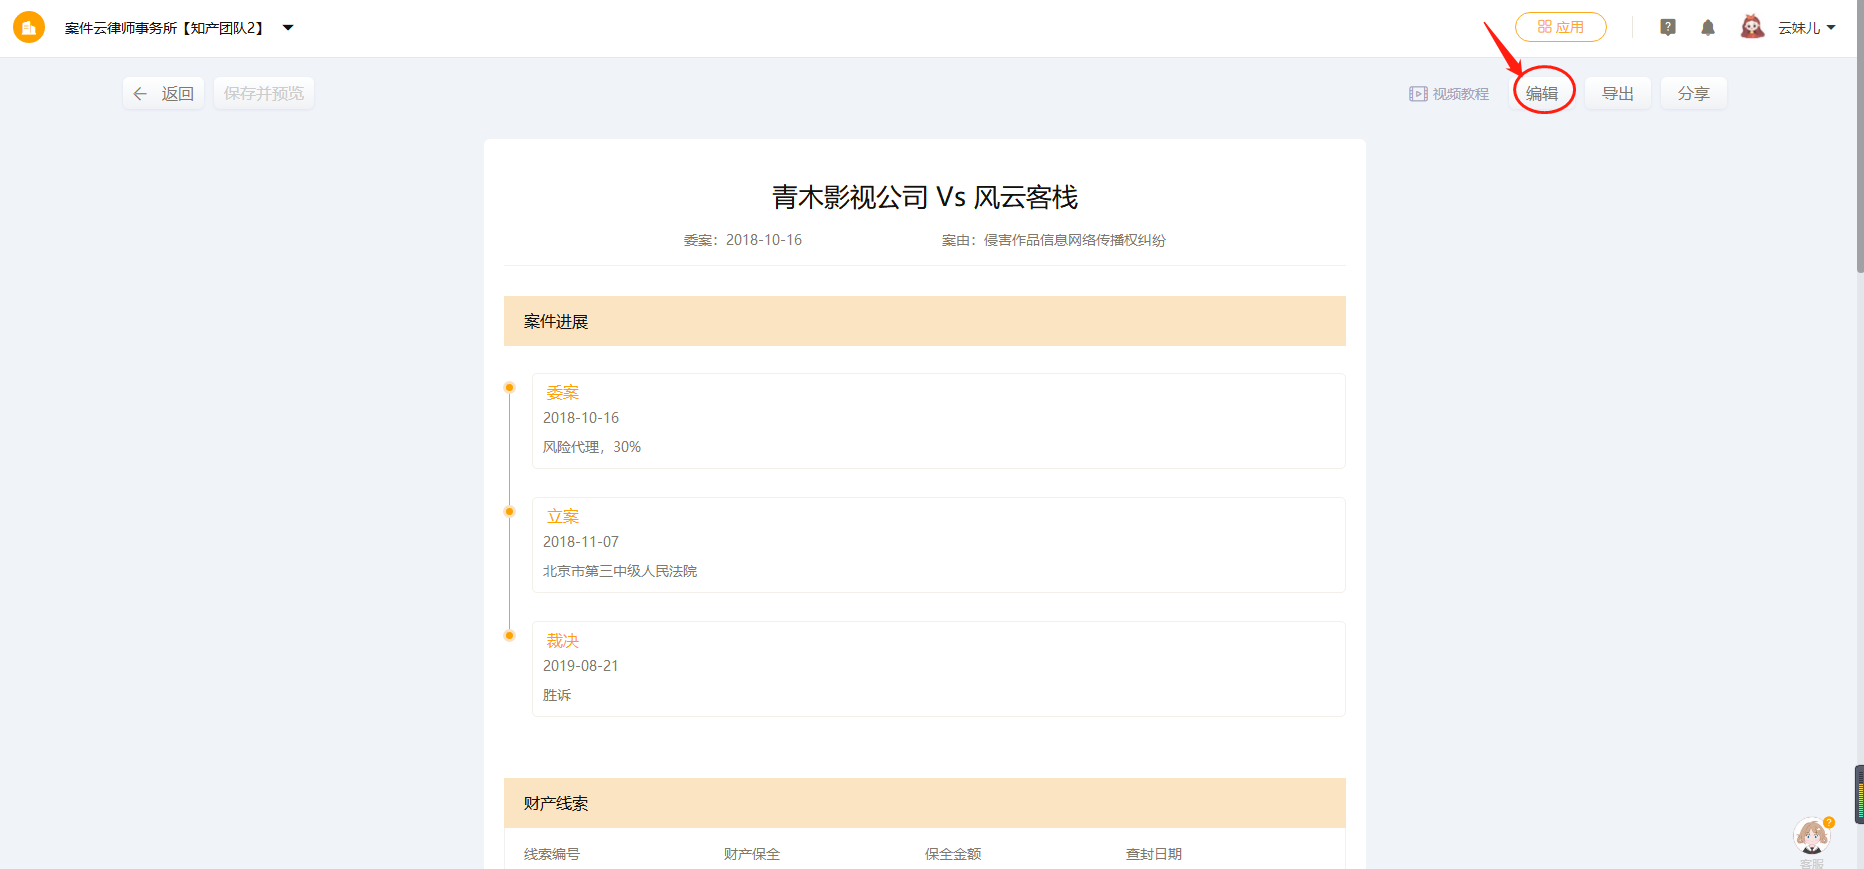Select the 立案 timeline marker dot
The image size is (1864, 869).
[510, 512]
